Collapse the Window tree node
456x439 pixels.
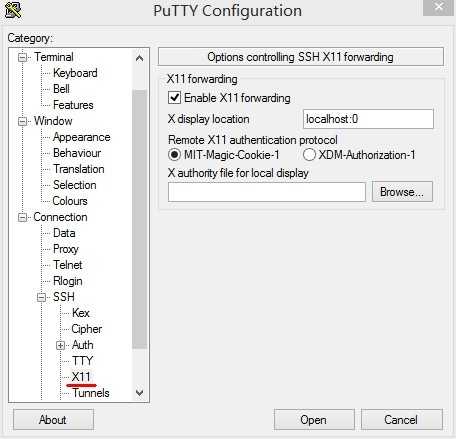[x=22, y=121]
